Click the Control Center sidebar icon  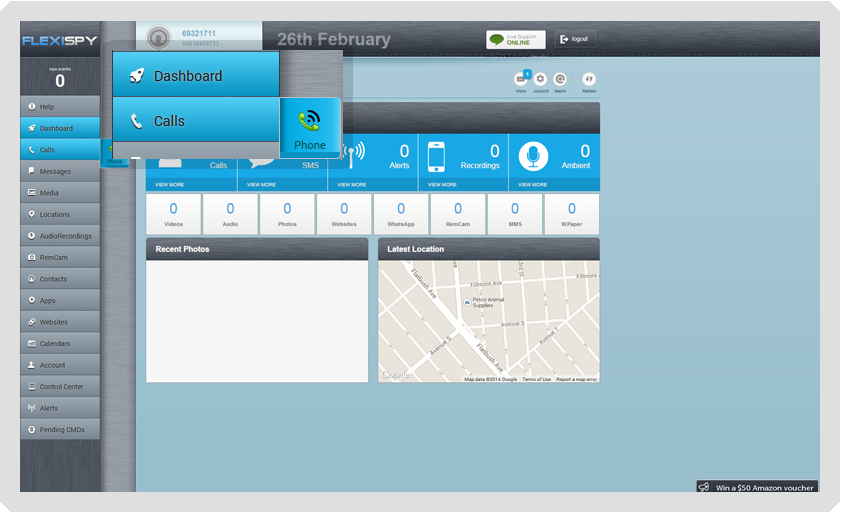(32, 386)
